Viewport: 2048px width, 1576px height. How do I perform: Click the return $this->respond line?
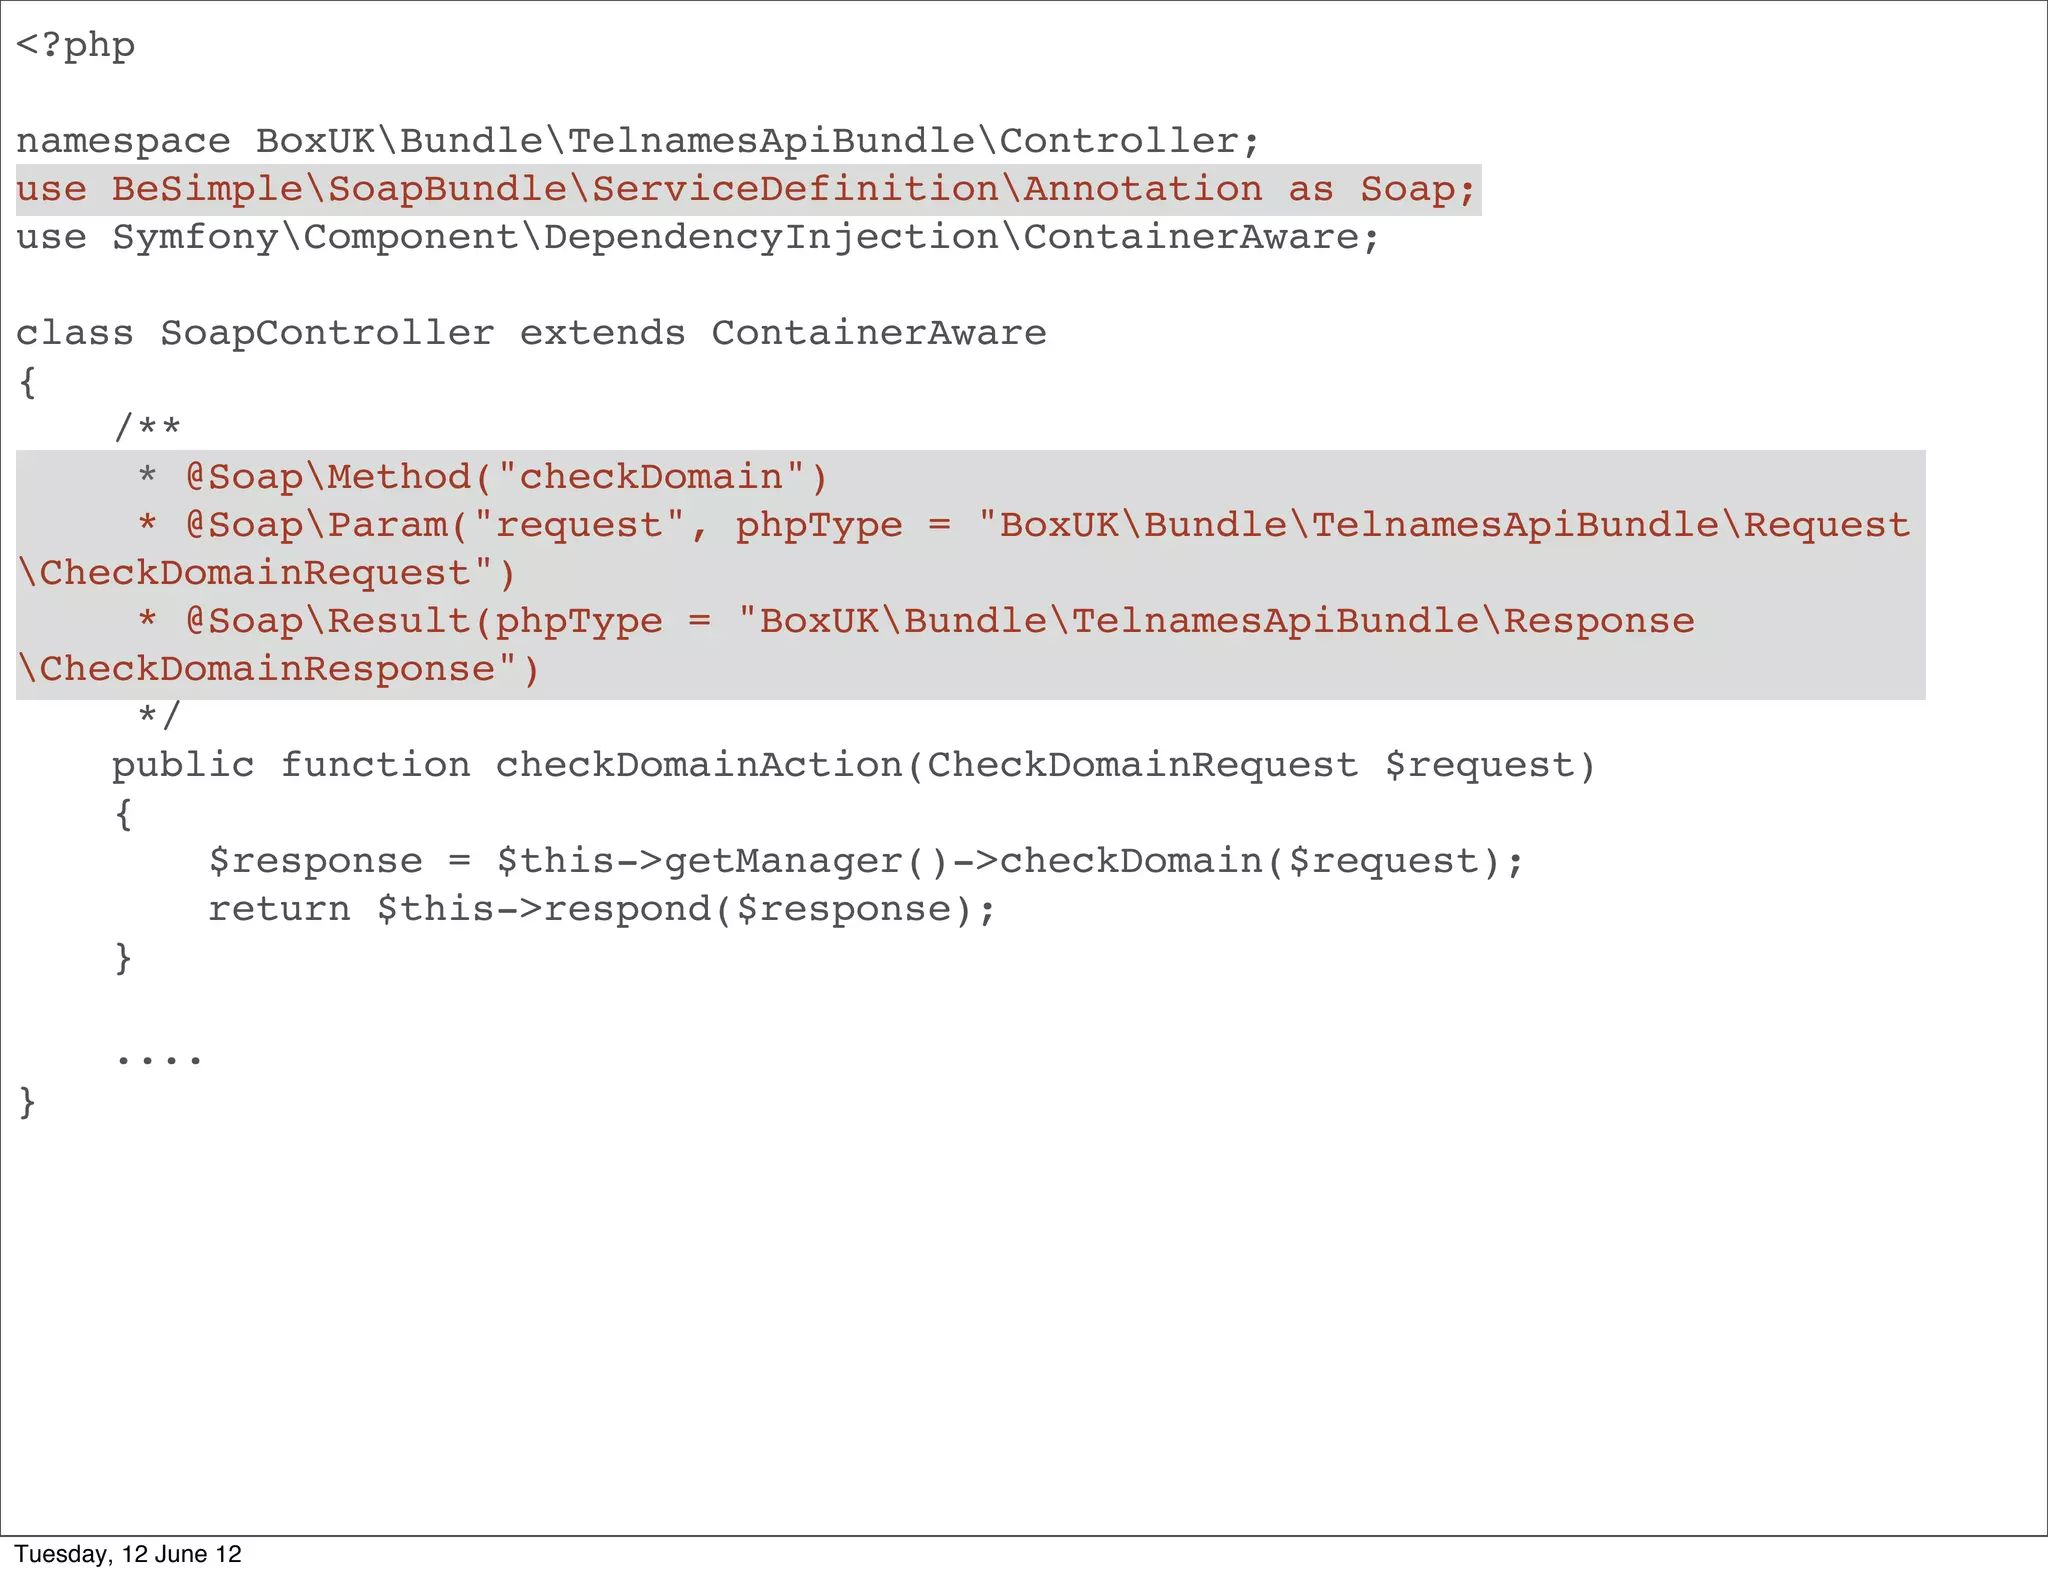(601, 909)
